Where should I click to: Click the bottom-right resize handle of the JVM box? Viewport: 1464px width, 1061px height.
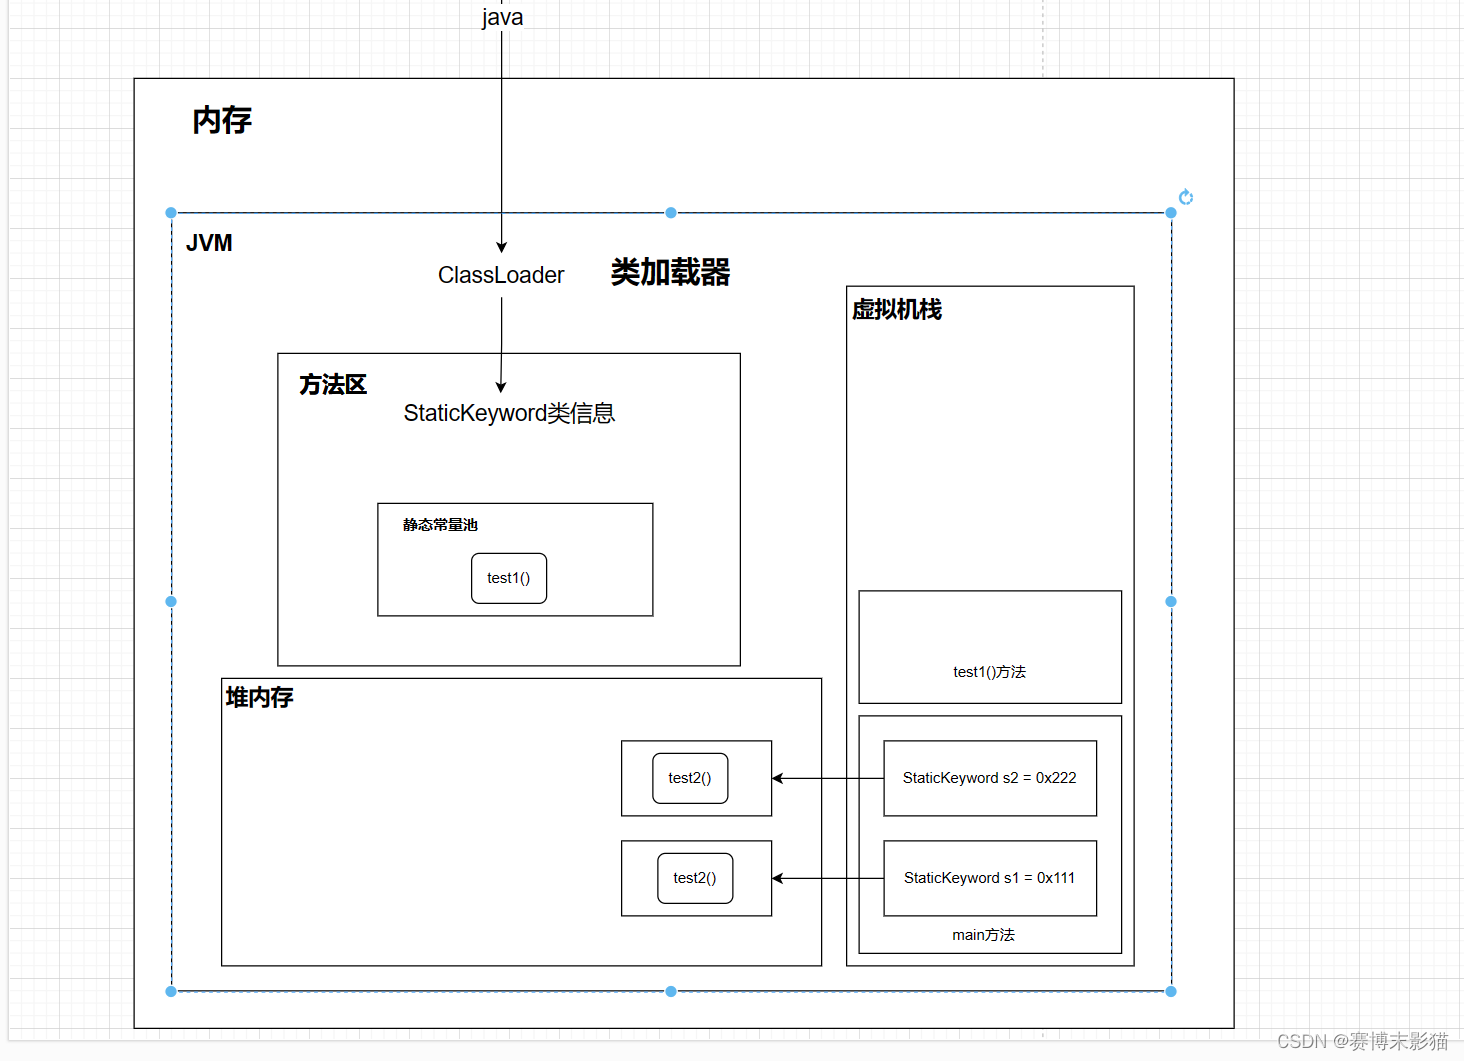pos(1171,991)
